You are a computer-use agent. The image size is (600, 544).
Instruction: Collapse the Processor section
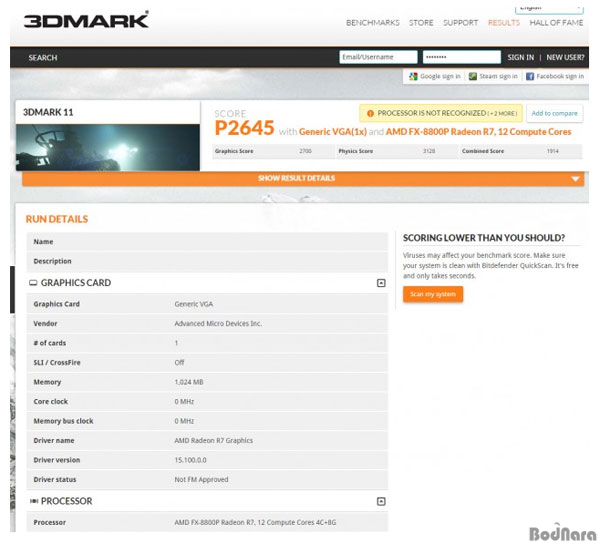381,502
